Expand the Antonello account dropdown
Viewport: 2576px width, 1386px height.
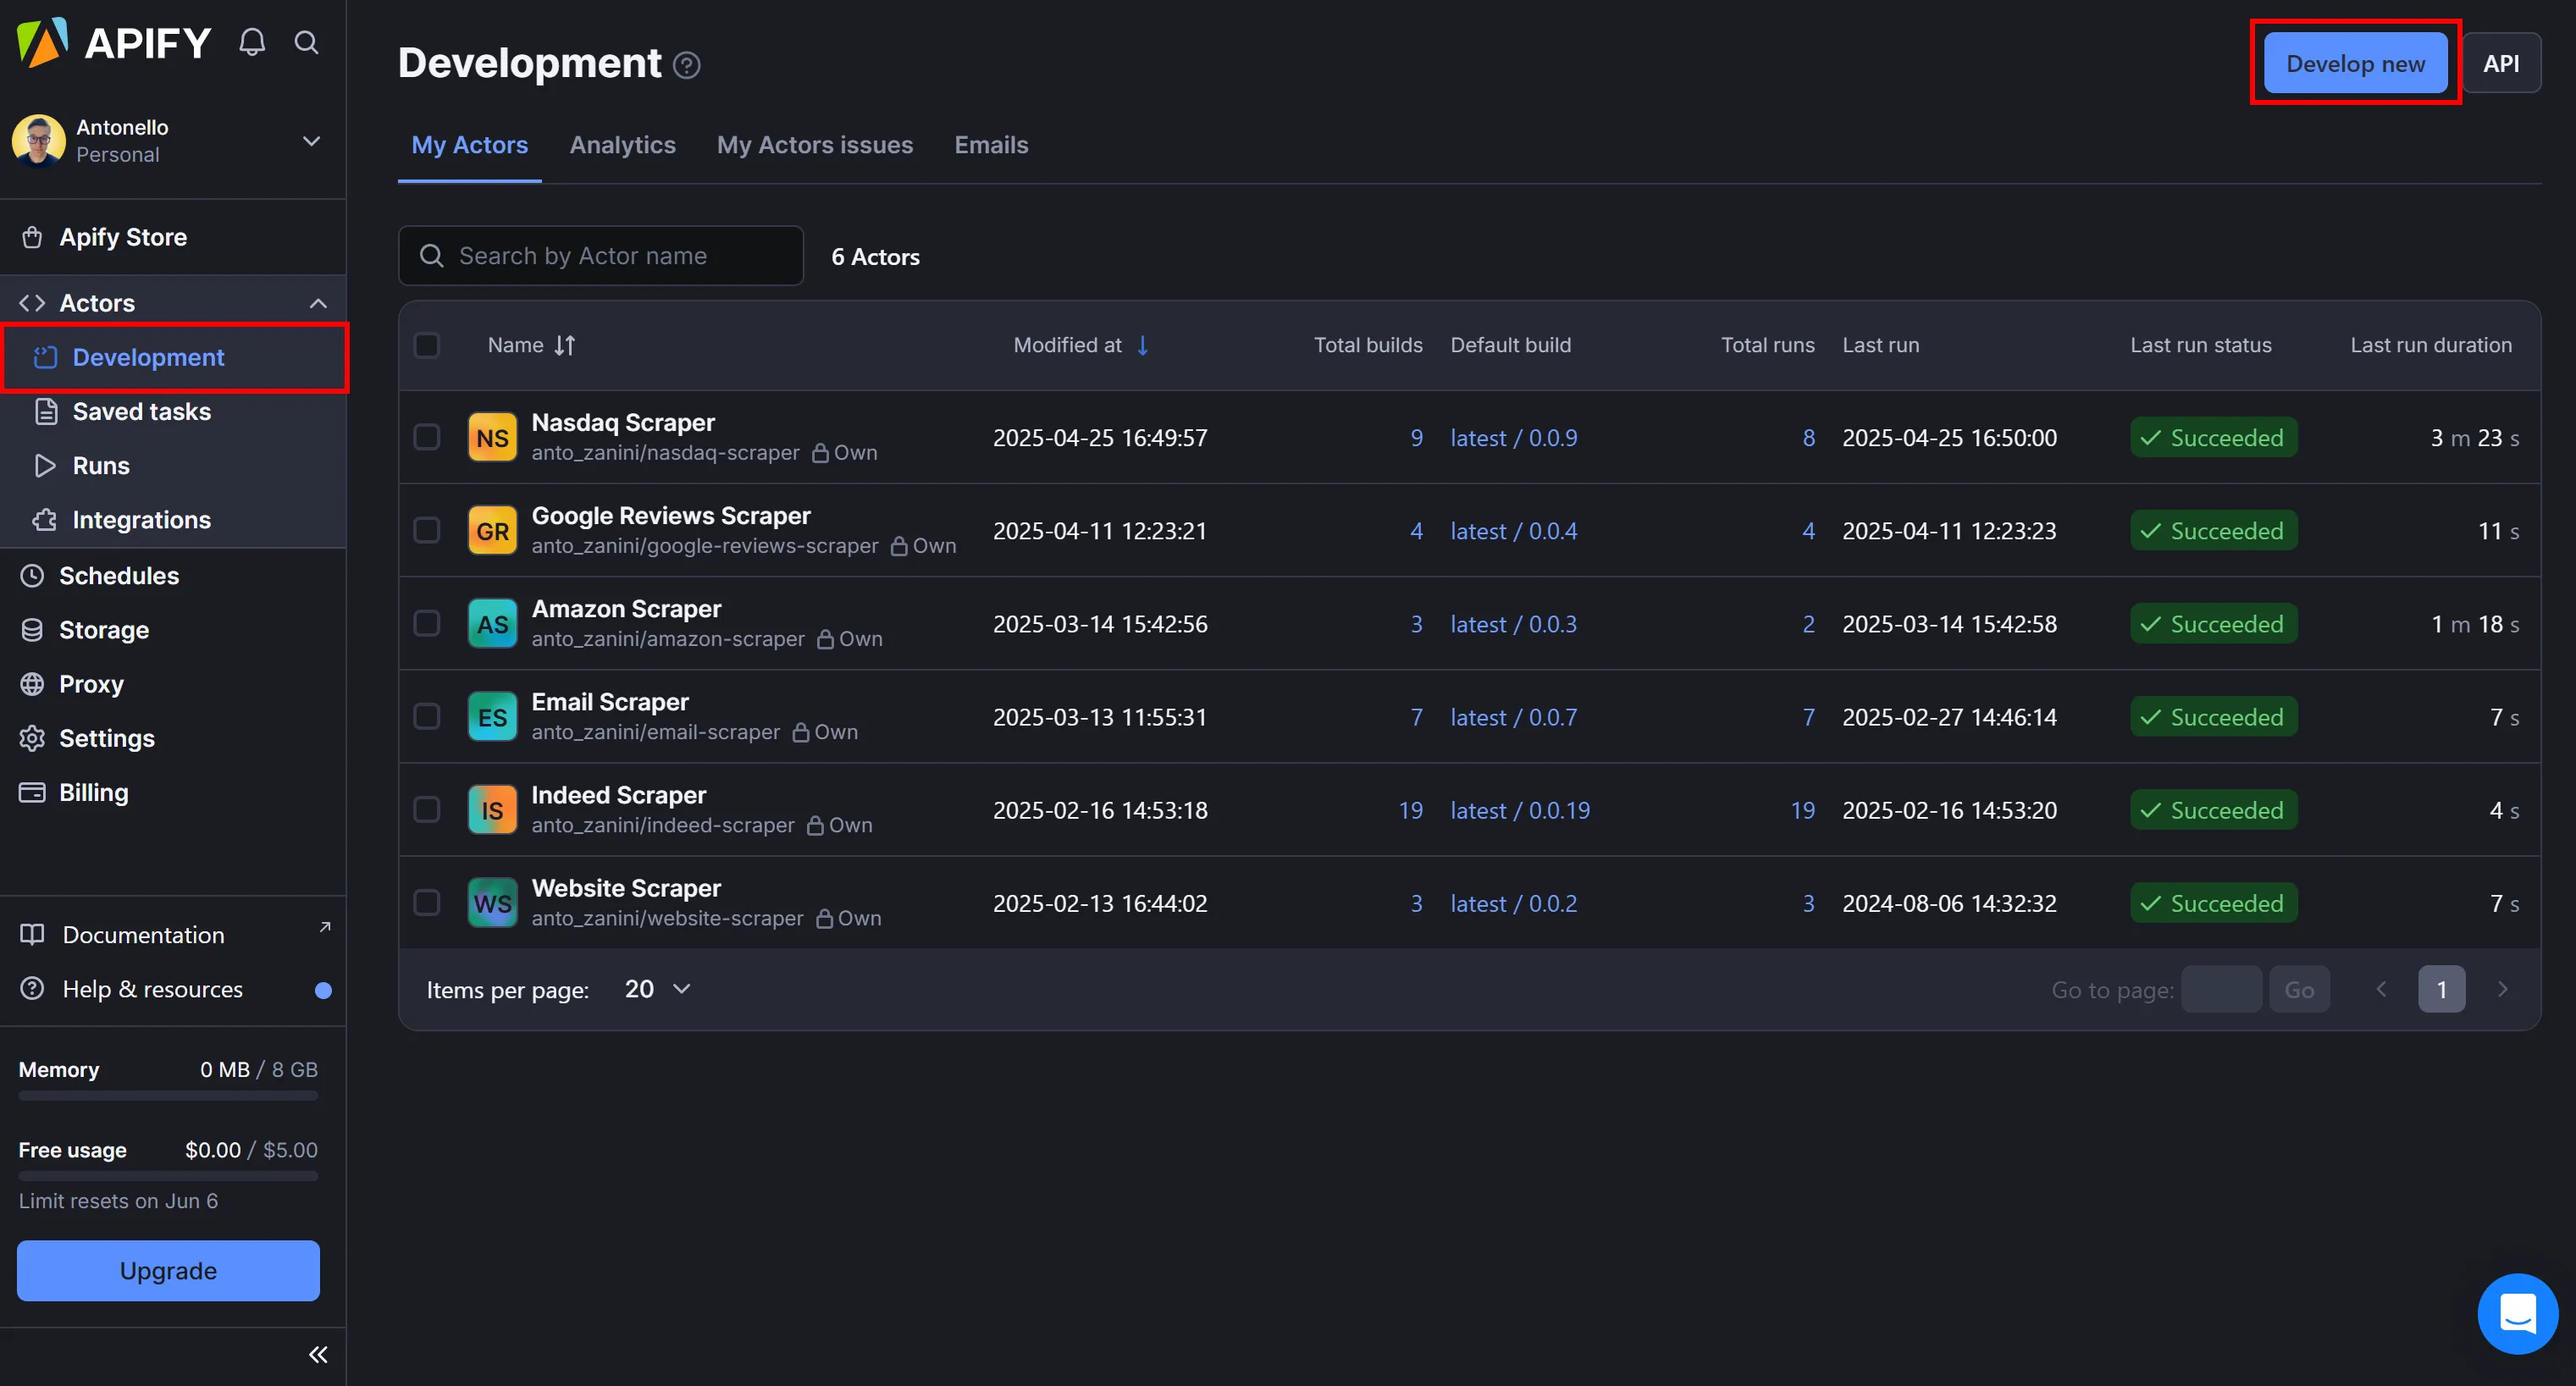click(x=311, y=141)
